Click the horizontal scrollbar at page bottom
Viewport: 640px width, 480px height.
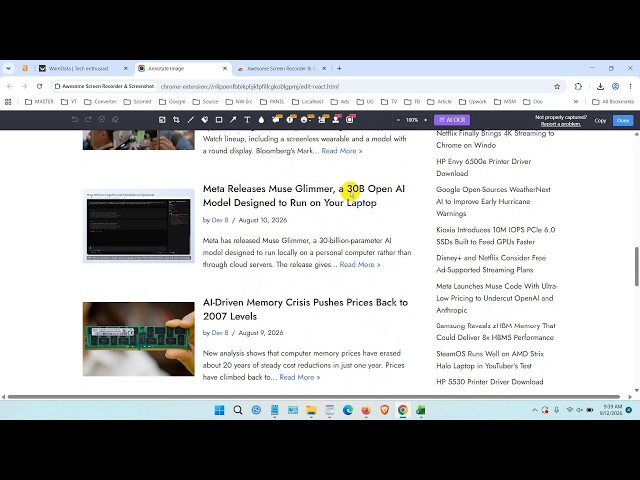click(313, 396)
